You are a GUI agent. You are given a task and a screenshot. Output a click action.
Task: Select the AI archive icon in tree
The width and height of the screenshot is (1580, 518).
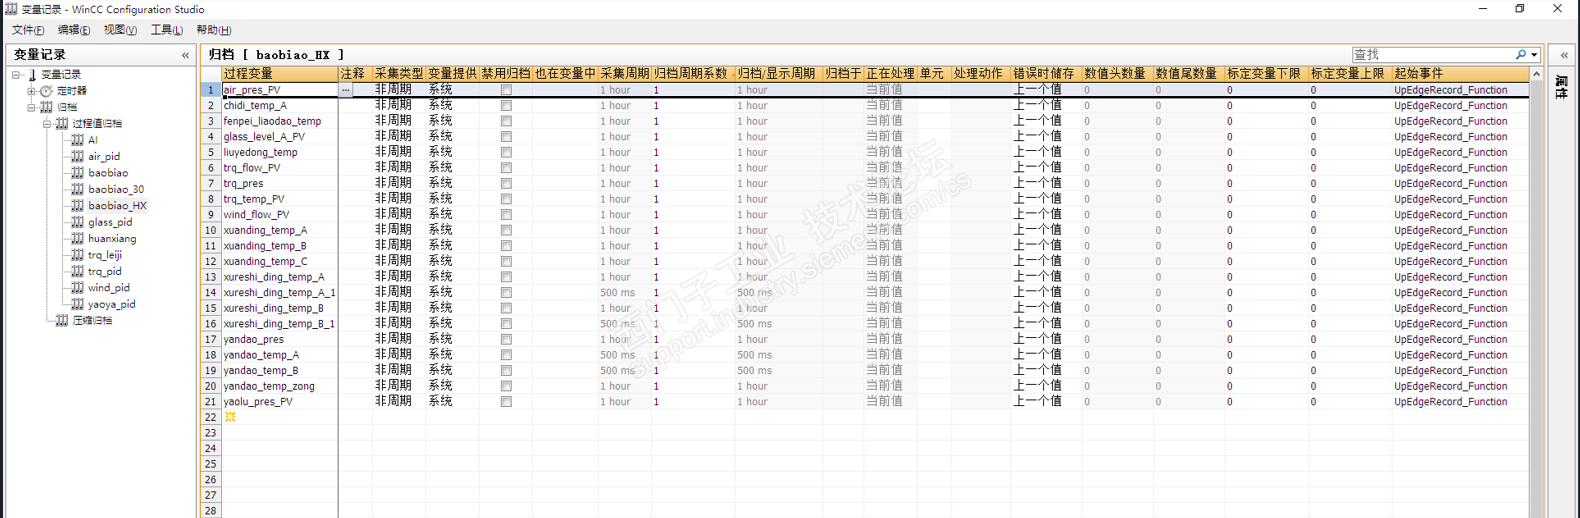(77, 140)
